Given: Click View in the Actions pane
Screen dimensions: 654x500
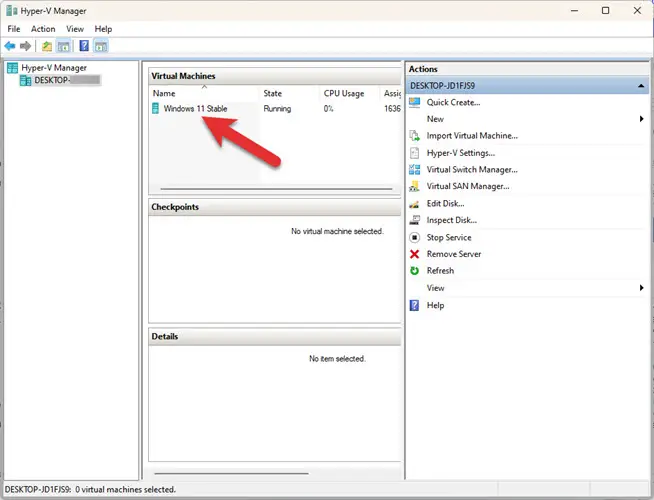Looking at the screenshot, I should click(x=435, y=288).
